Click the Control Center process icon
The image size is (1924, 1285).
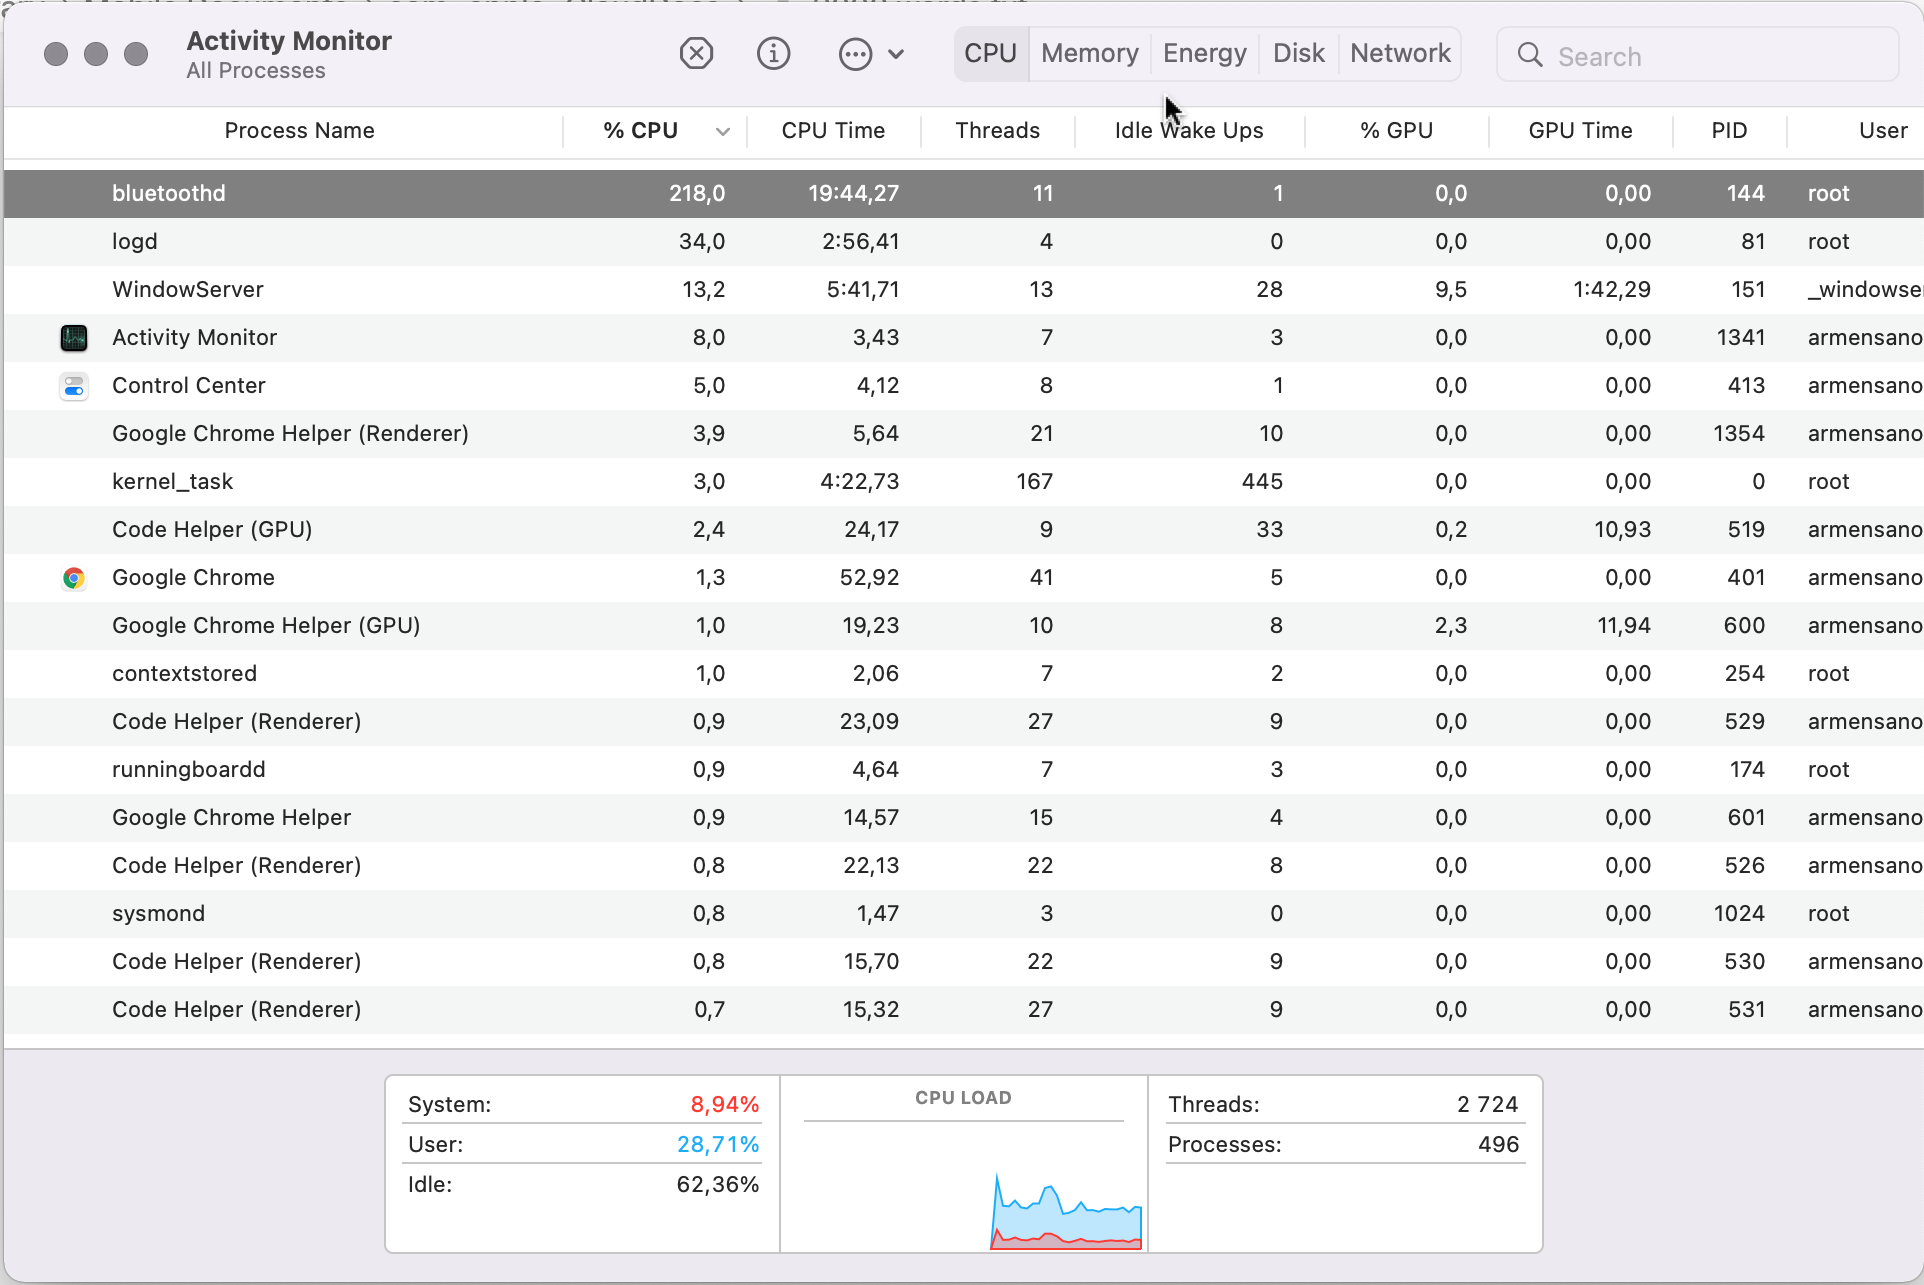pyautogui.click(x=74, y=386)
